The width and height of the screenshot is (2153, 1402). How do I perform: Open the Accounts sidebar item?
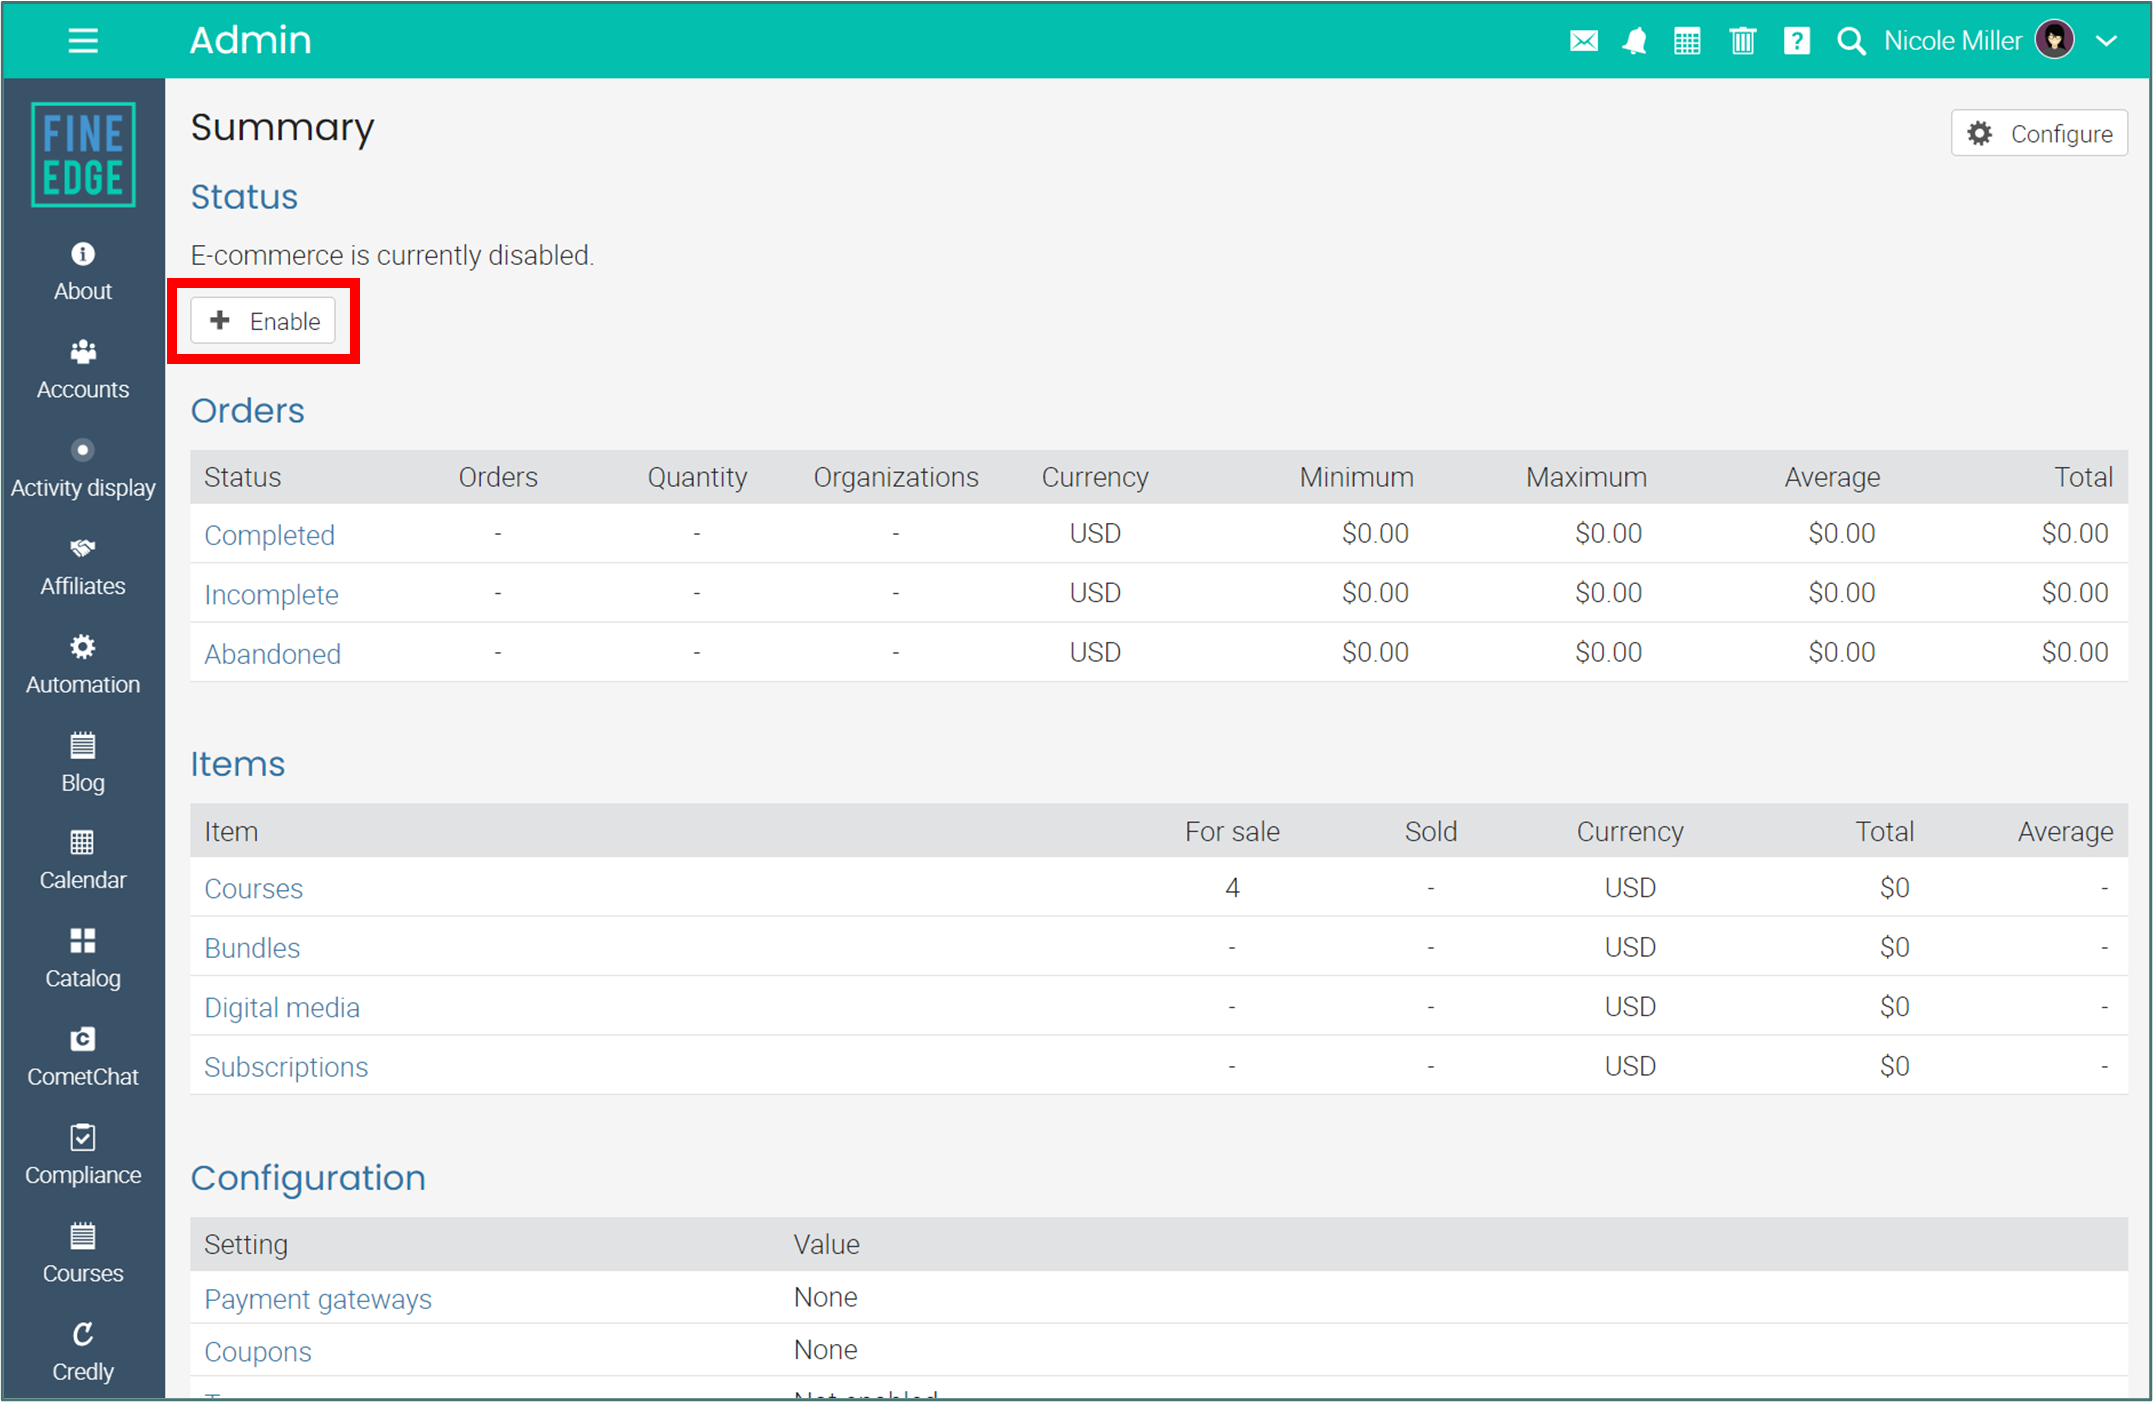click(83, 369)
